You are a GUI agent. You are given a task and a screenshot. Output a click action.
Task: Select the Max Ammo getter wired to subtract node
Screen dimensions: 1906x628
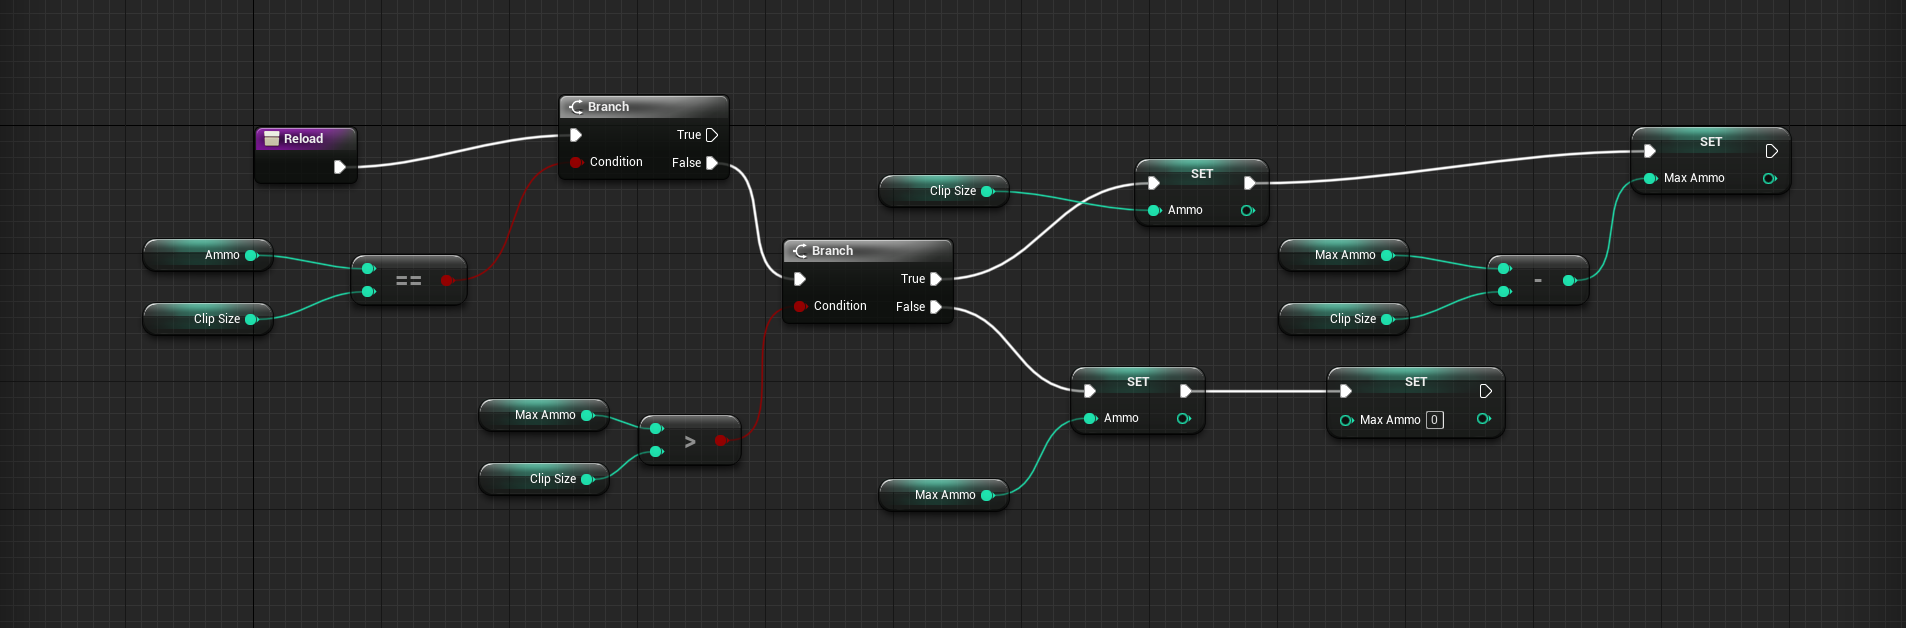(x=1344, y=255)
